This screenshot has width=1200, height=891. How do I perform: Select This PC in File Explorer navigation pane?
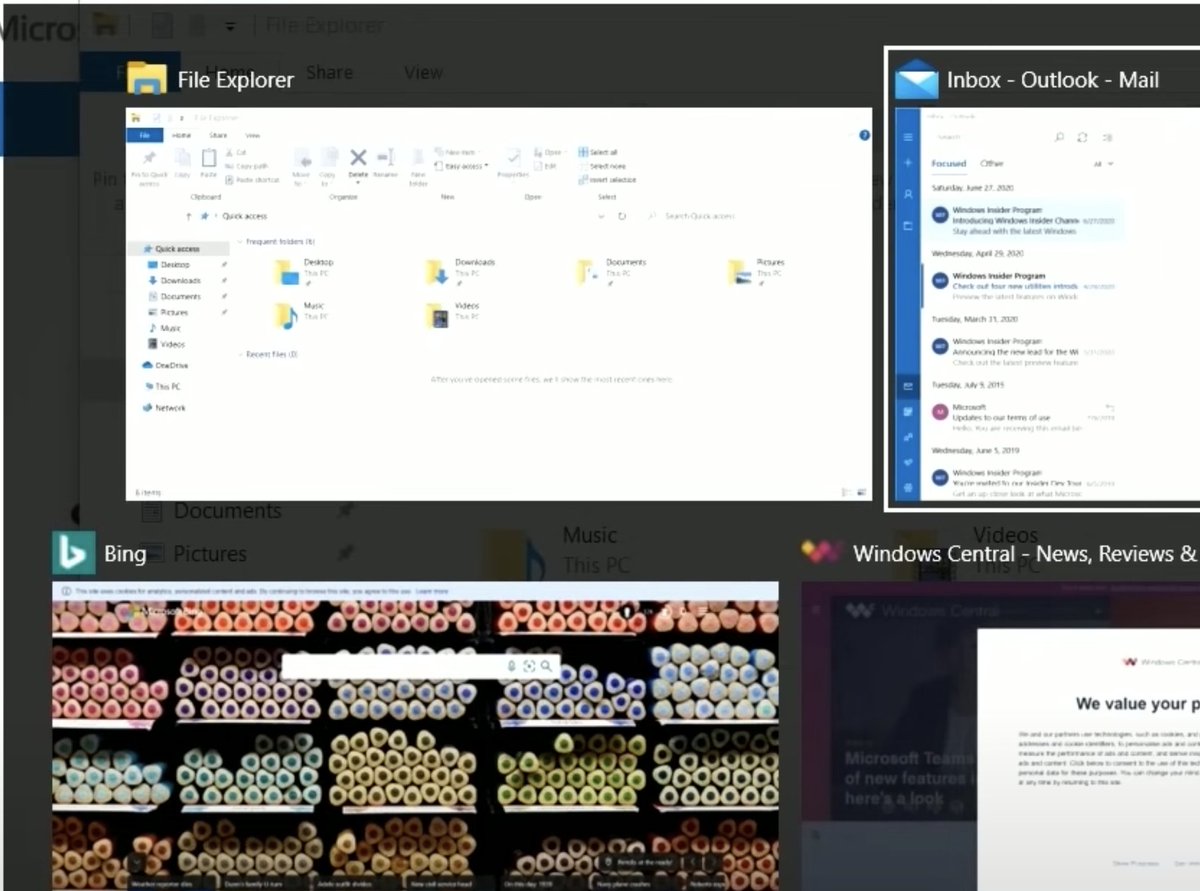(161, 386)
